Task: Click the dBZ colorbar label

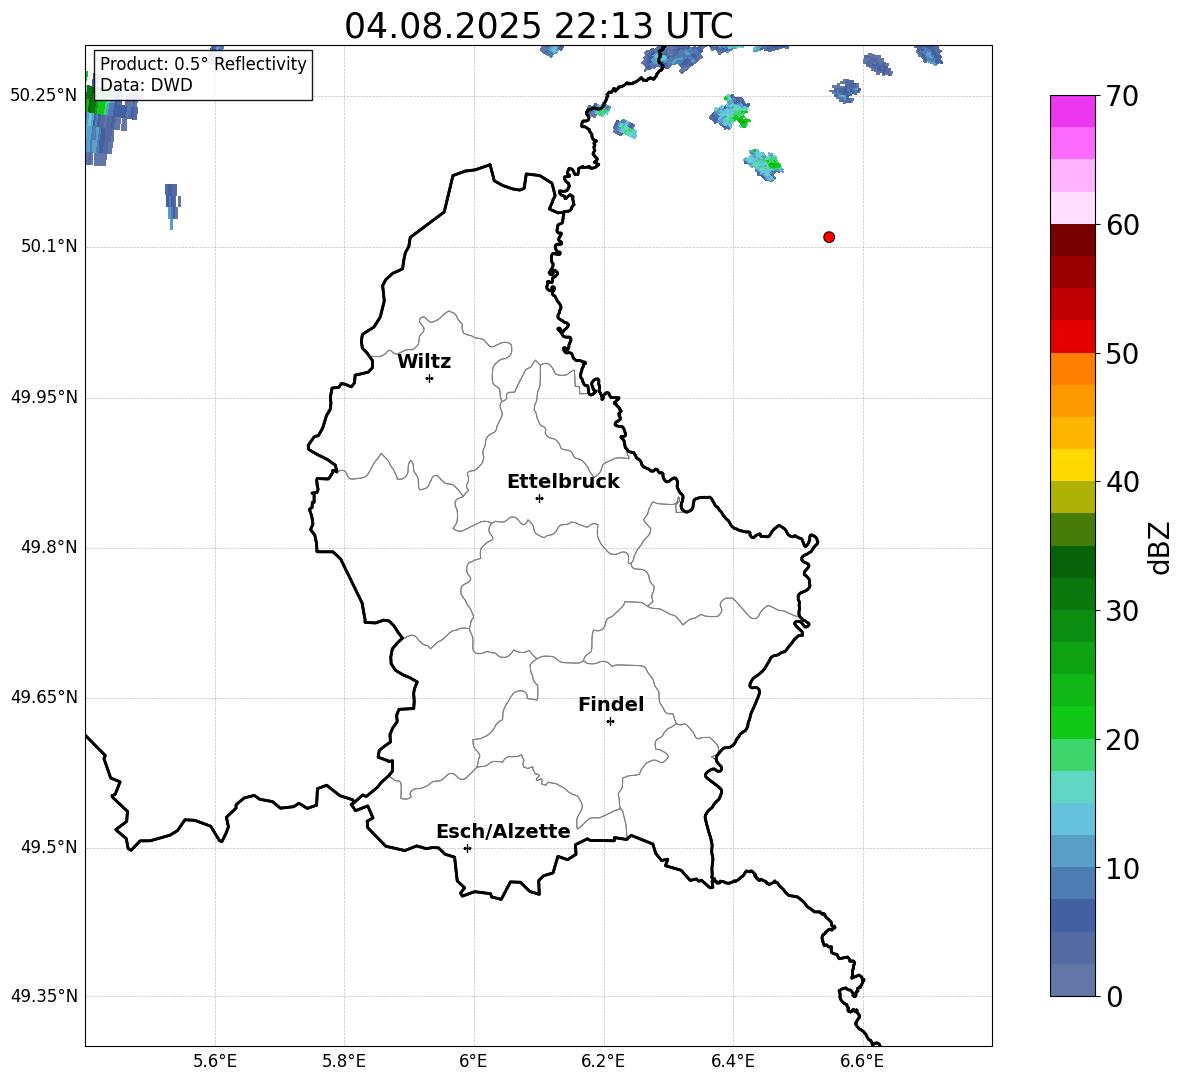Action: (x=1159, y=547)
